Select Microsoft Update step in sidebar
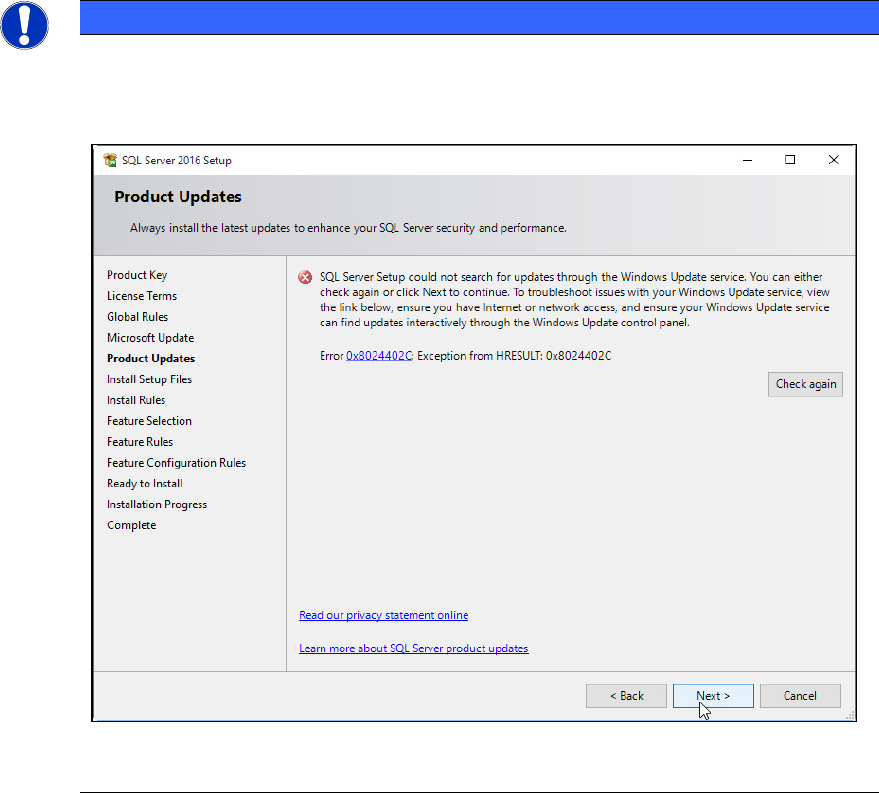Viewport: 879px width, 793px height. 150,338
